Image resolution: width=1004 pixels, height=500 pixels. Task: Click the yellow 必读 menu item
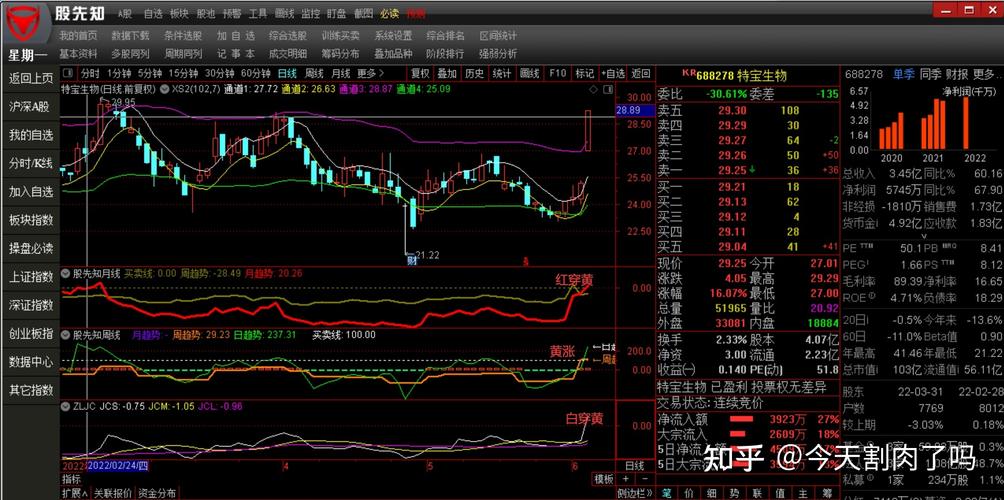coord(389,13)
